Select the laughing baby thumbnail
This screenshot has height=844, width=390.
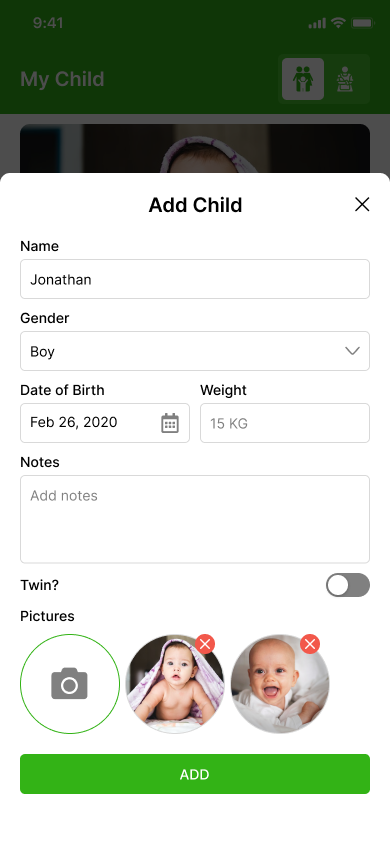280,684
